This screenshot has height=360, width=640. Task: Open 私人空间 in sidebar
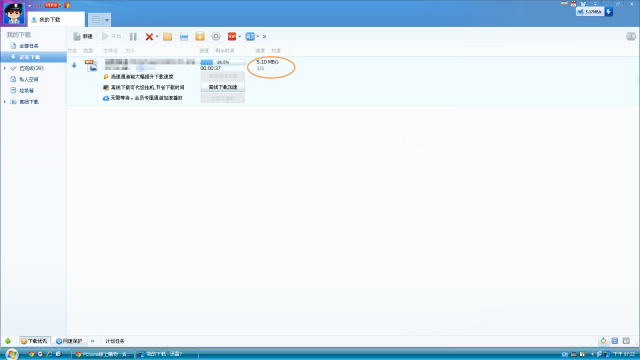point(29,79)
